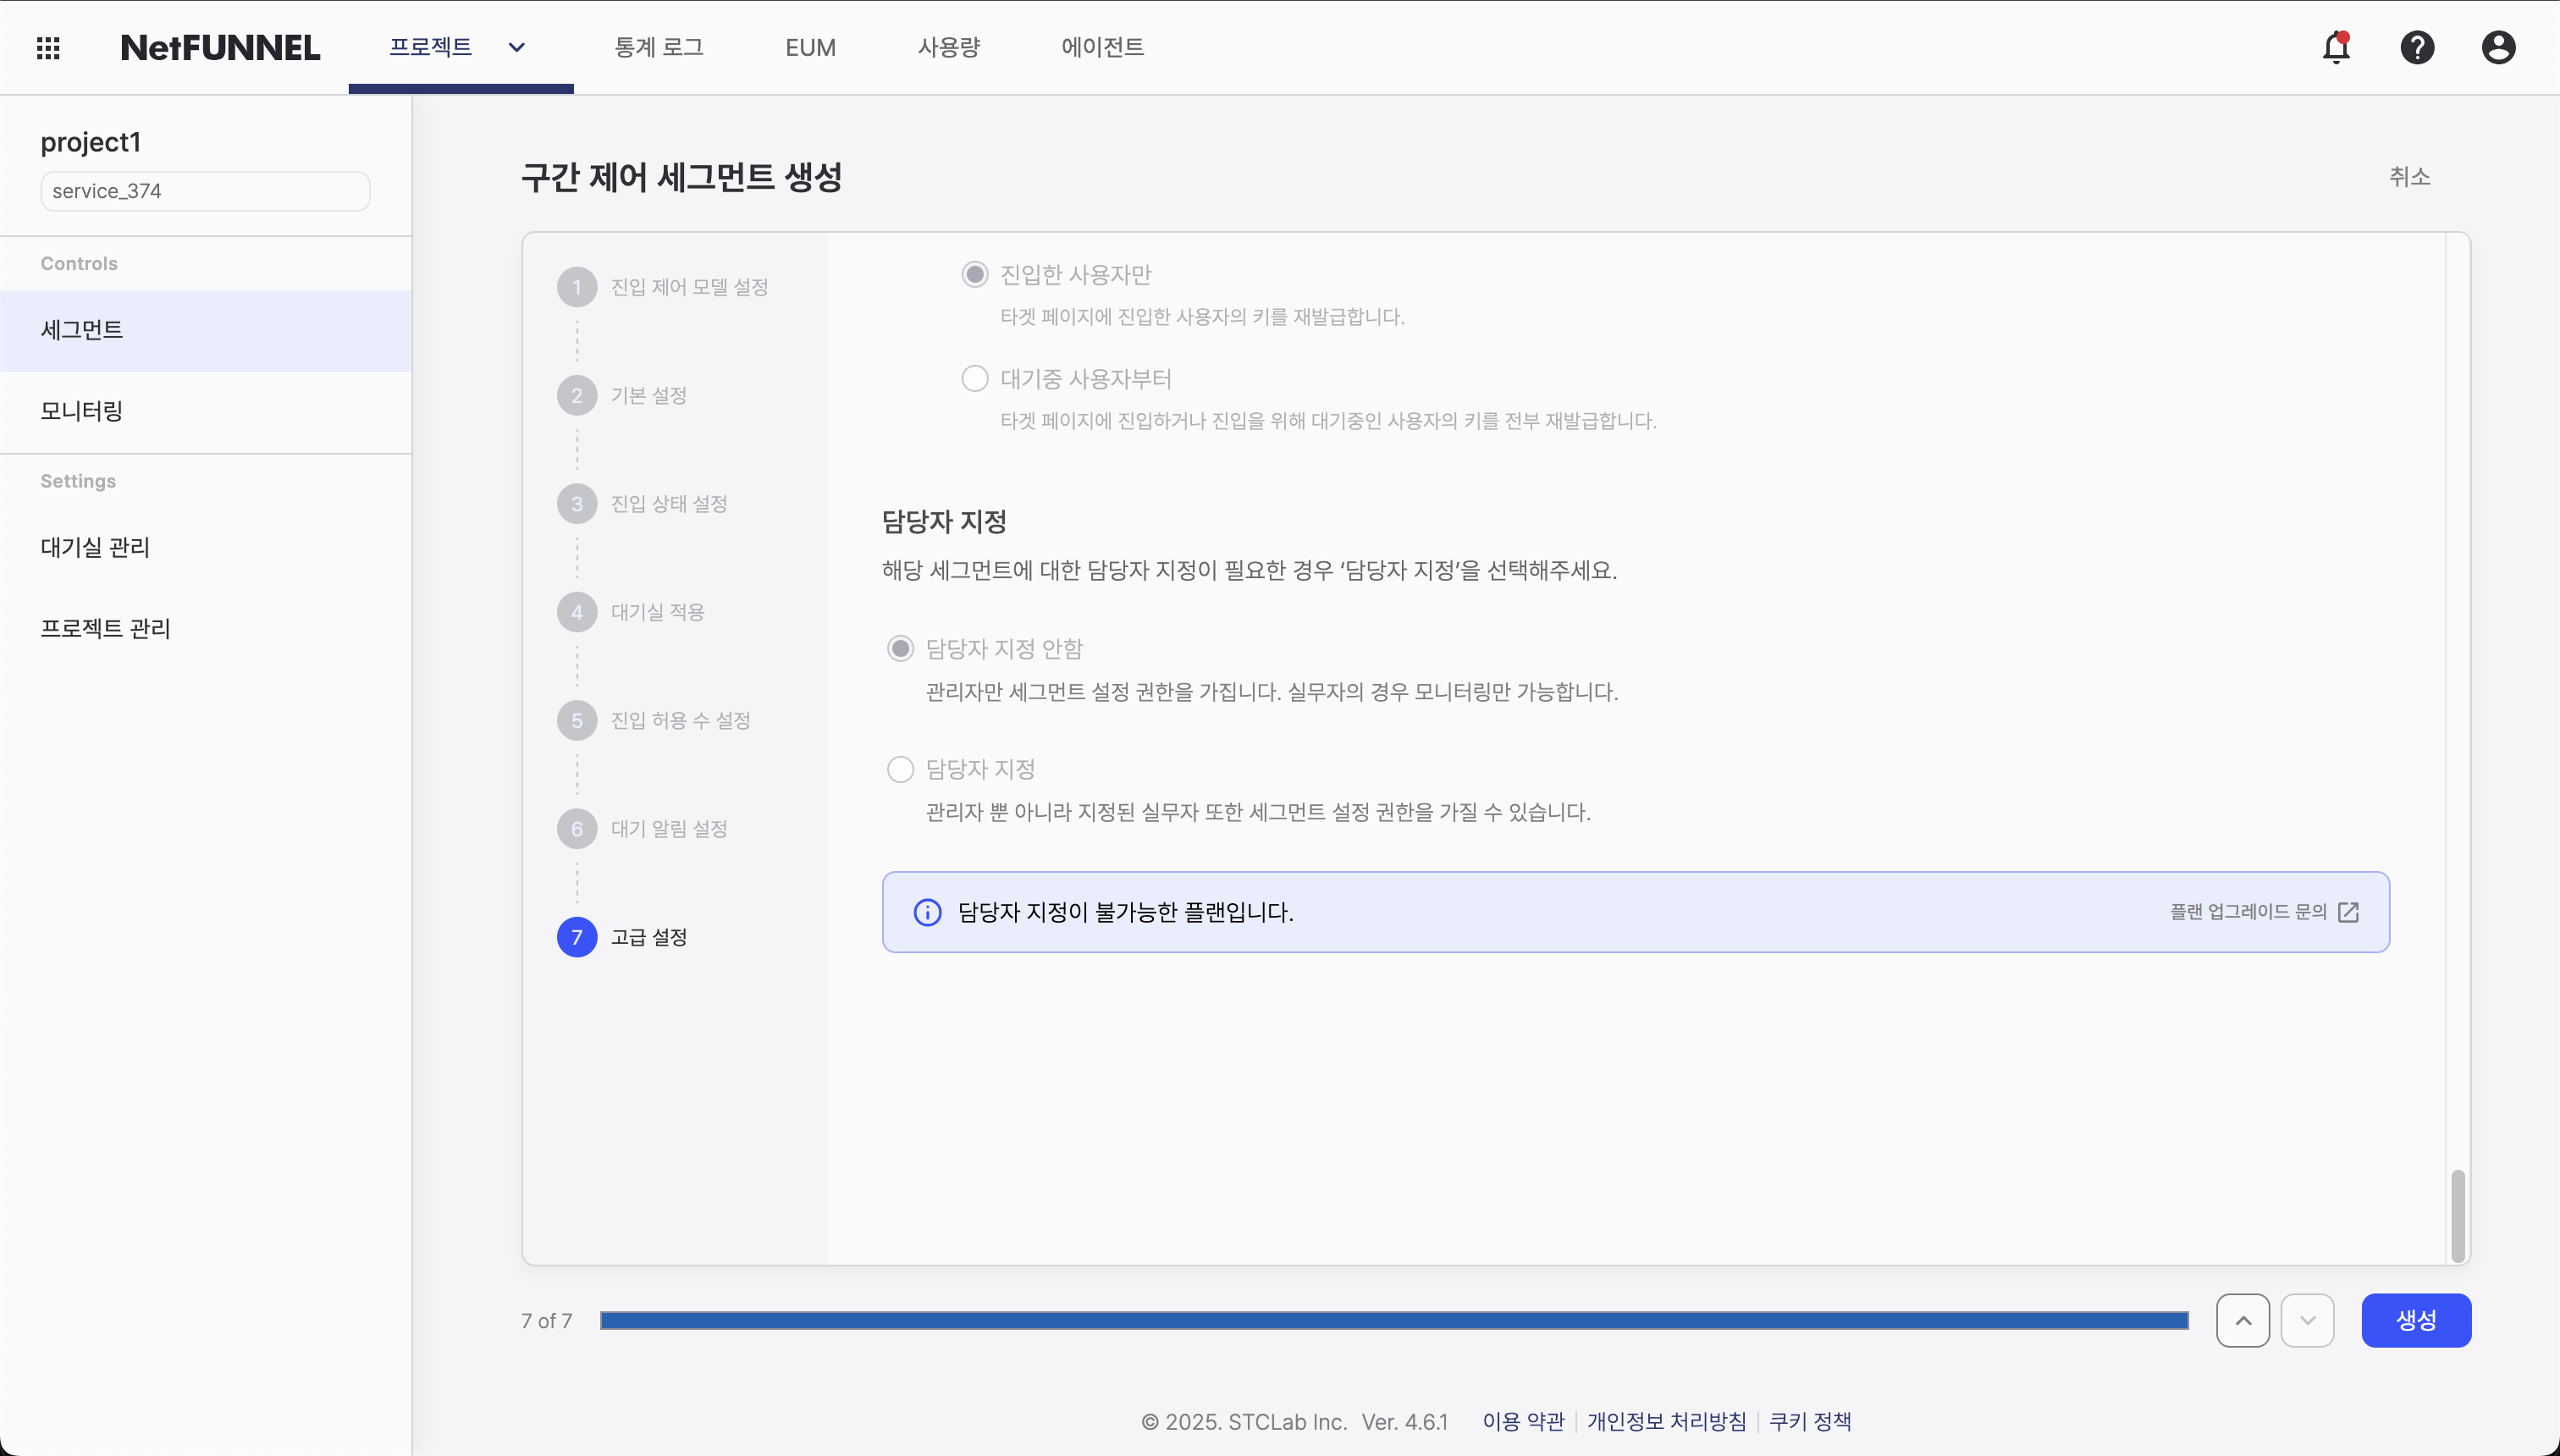Select 진입한 사용자만 option

tap(974, 273)
